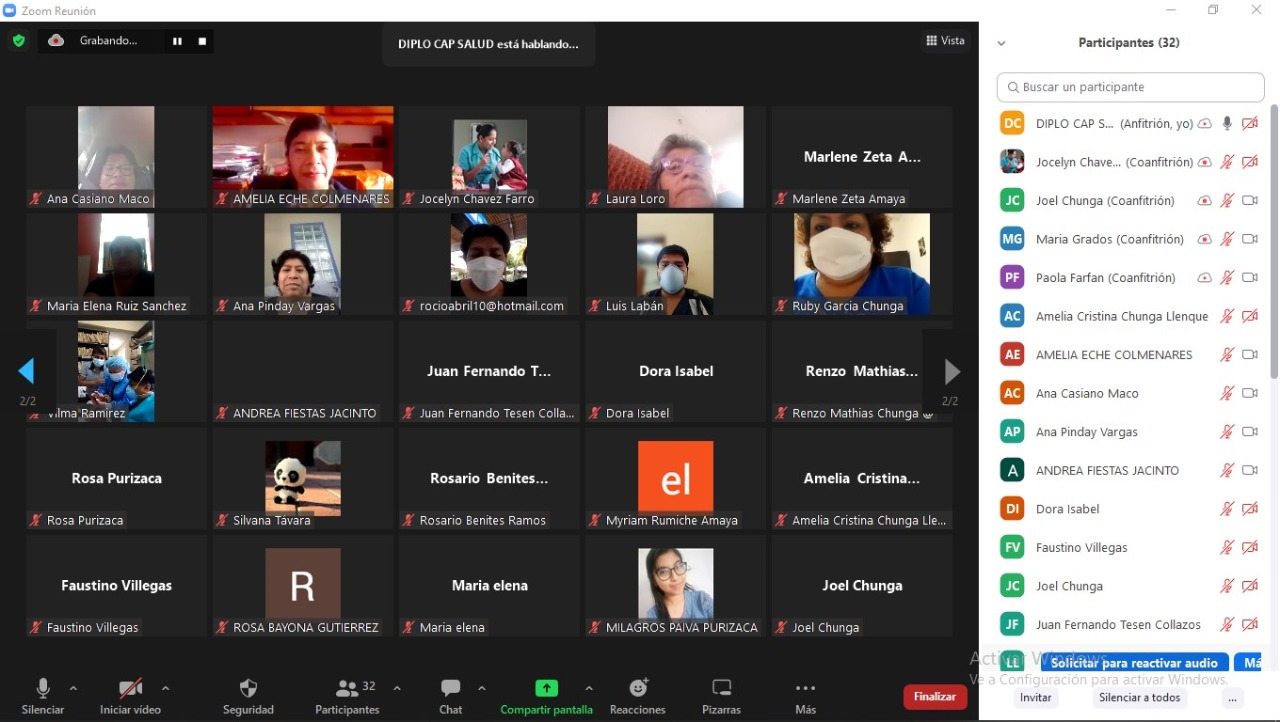
Task: Click the green encryption shield icon
Action: point(18,41)
